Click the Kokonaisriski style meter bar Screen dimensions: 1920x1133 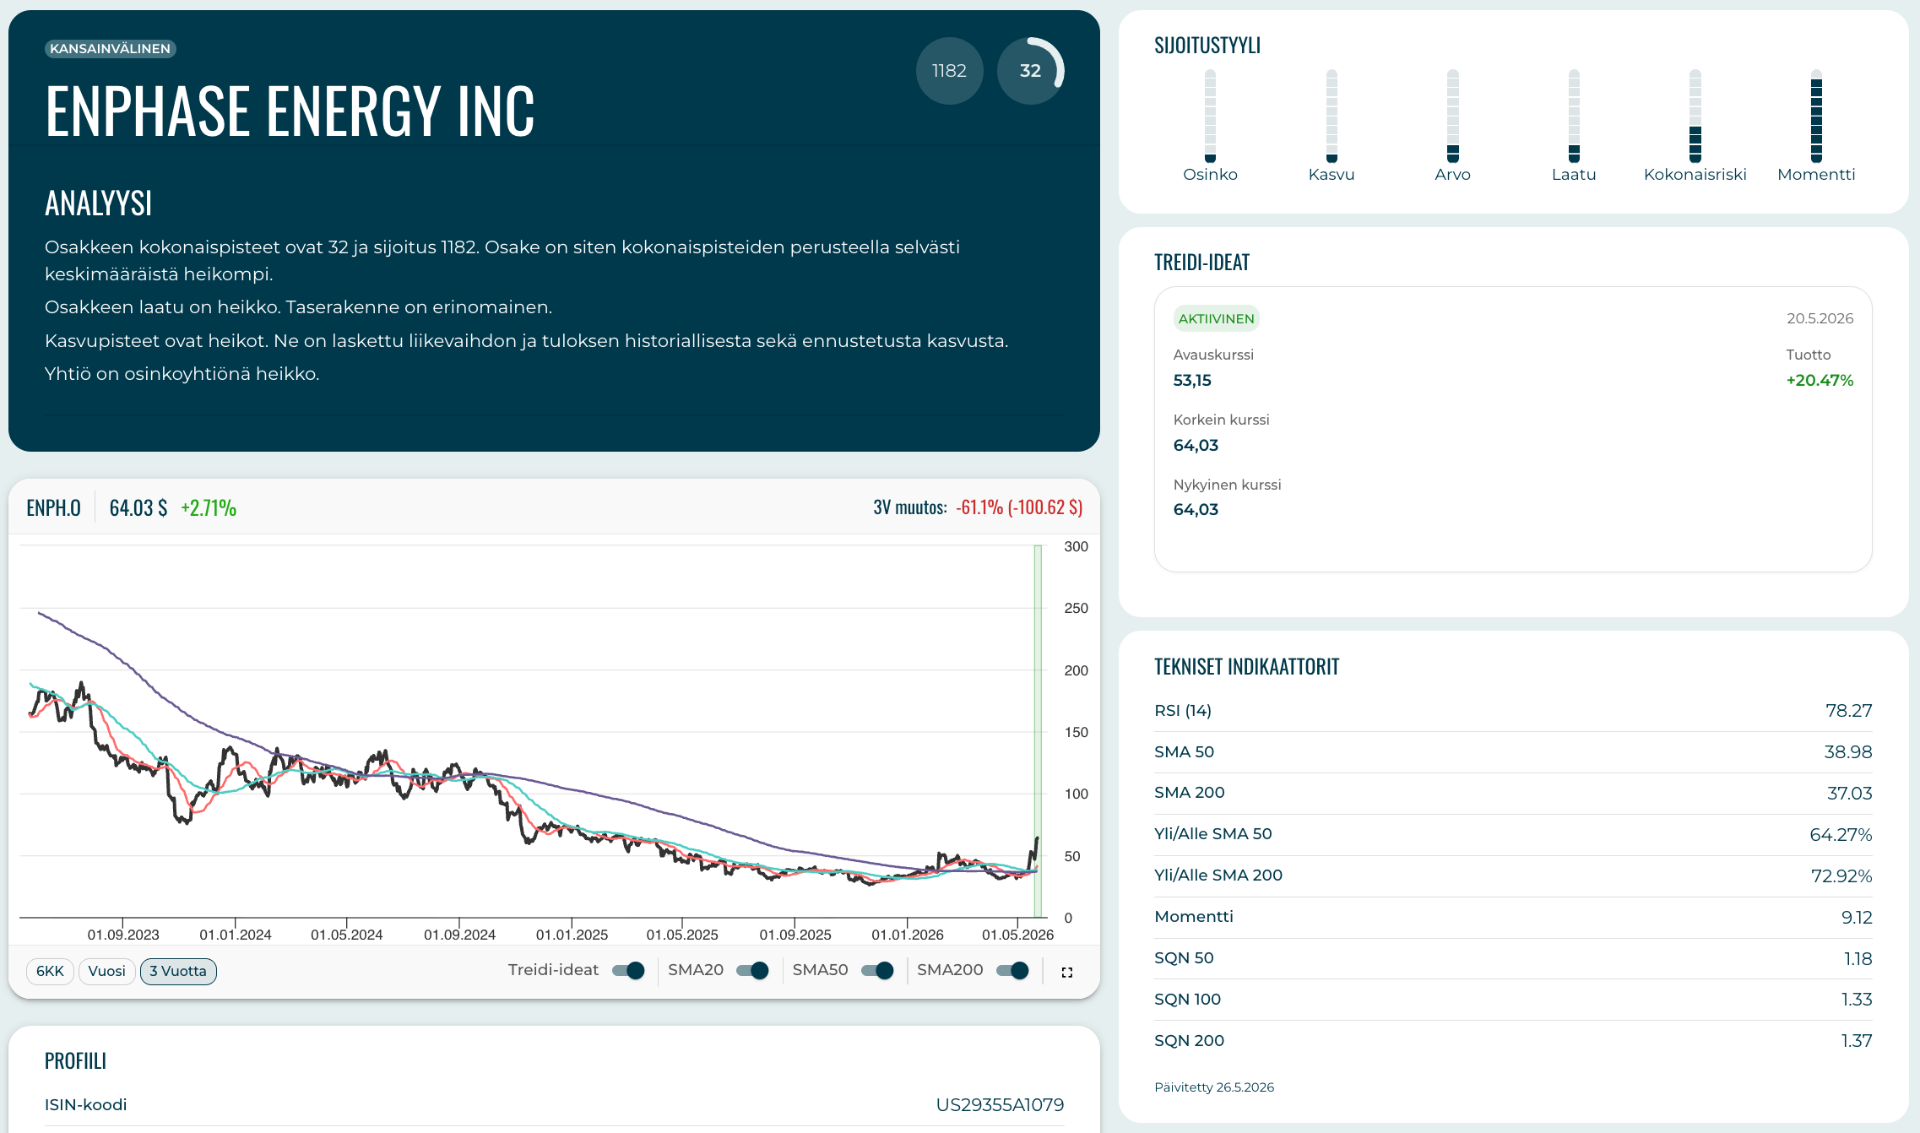(x=1695, y=116)
